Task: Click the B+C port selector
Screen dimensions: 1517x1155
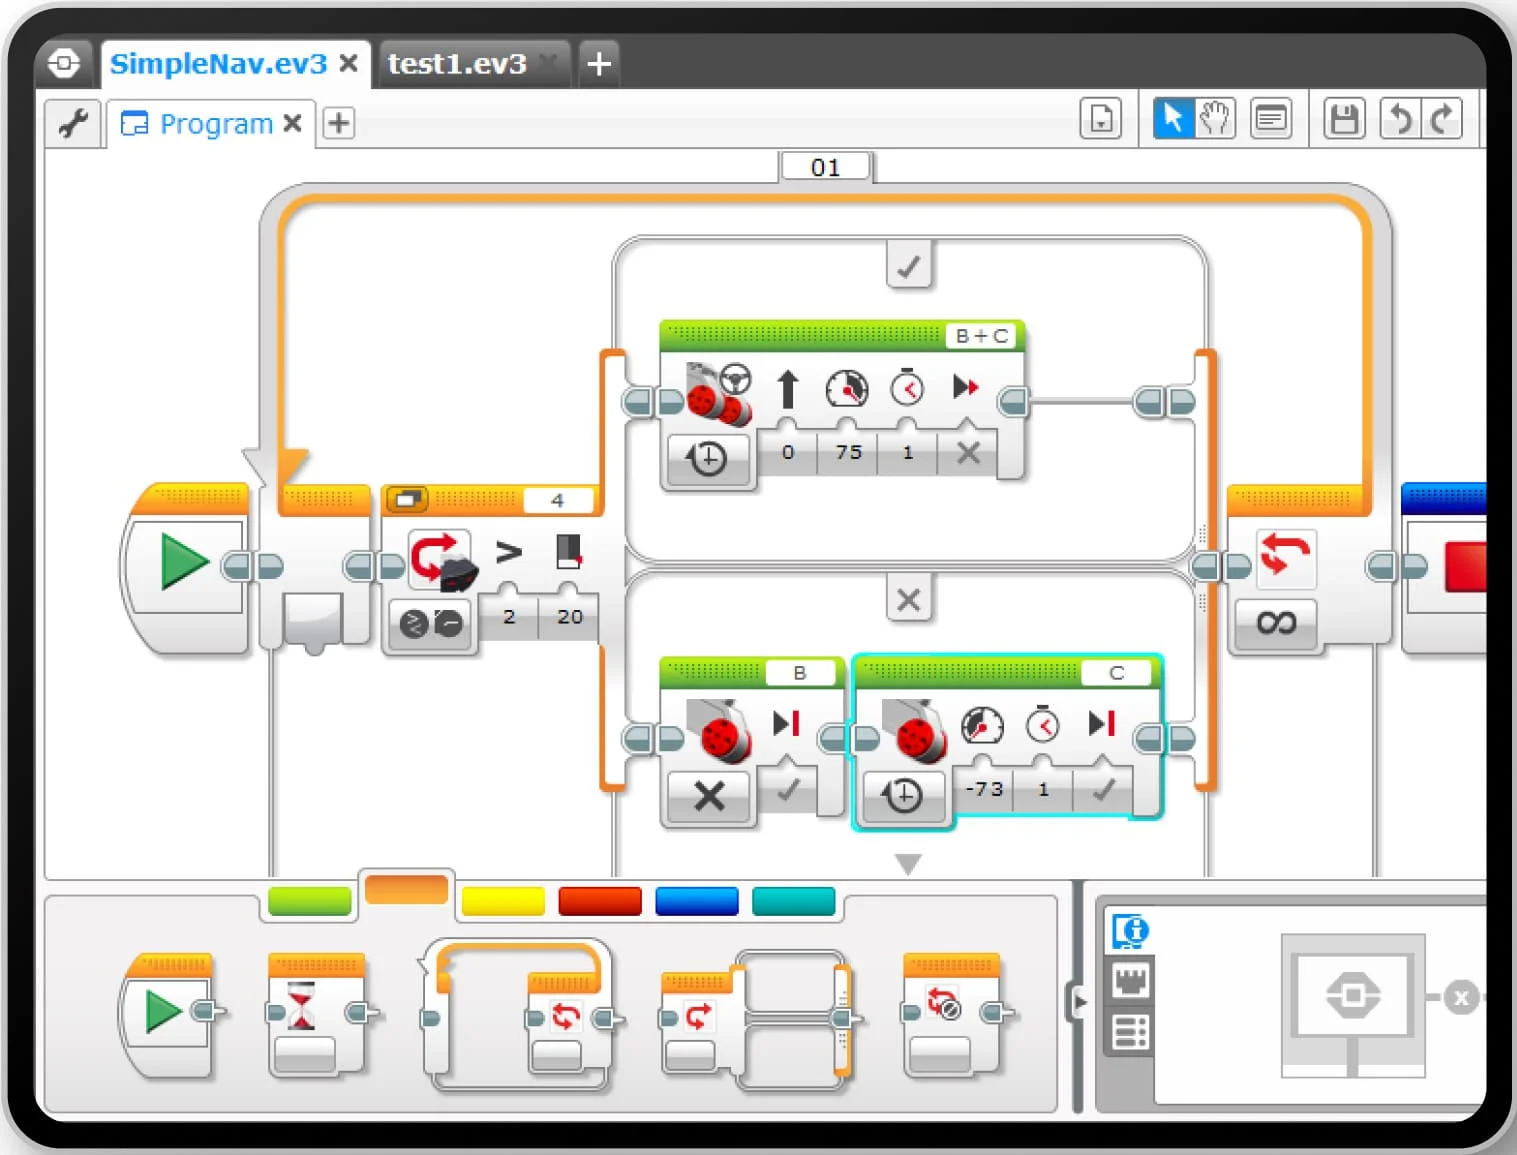Action: pos(981,336)
